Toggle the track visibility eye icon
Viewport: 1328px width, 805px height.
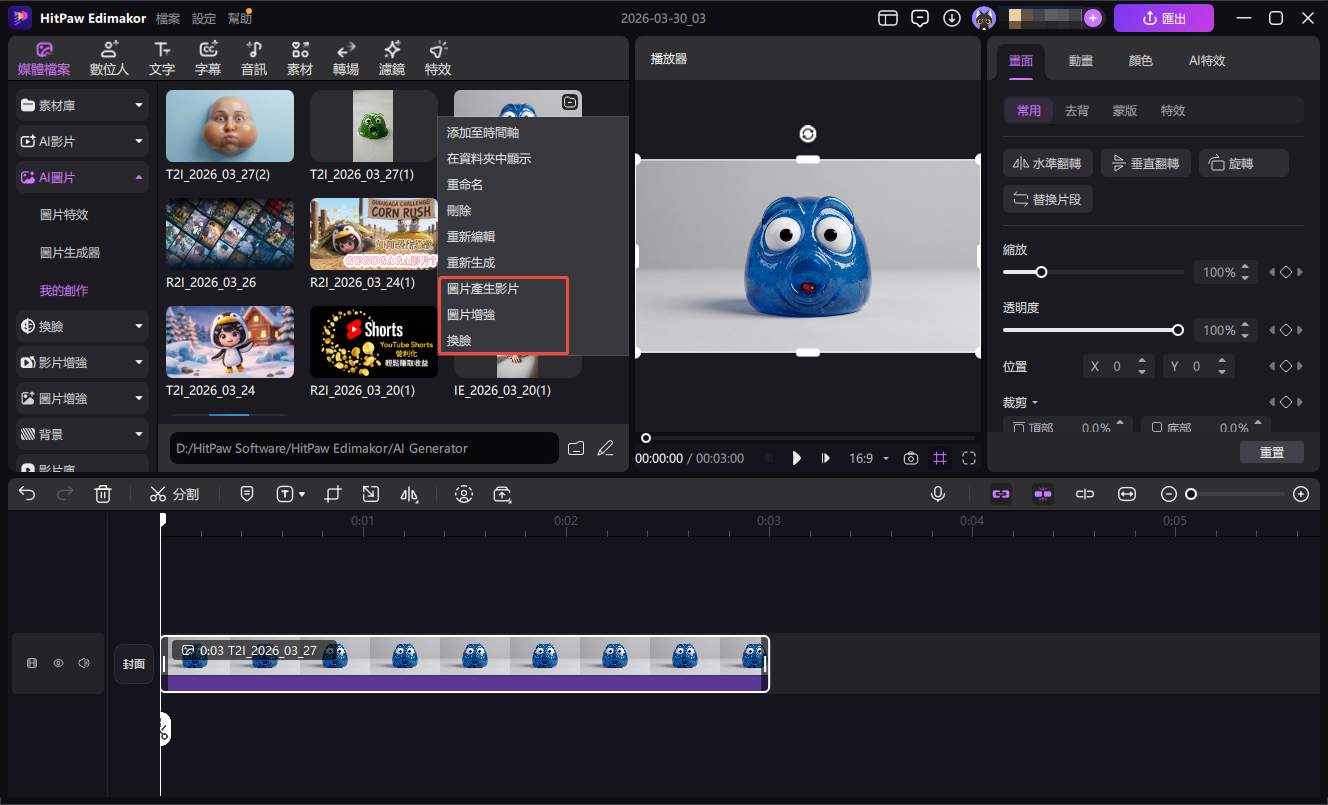point(59,663)
